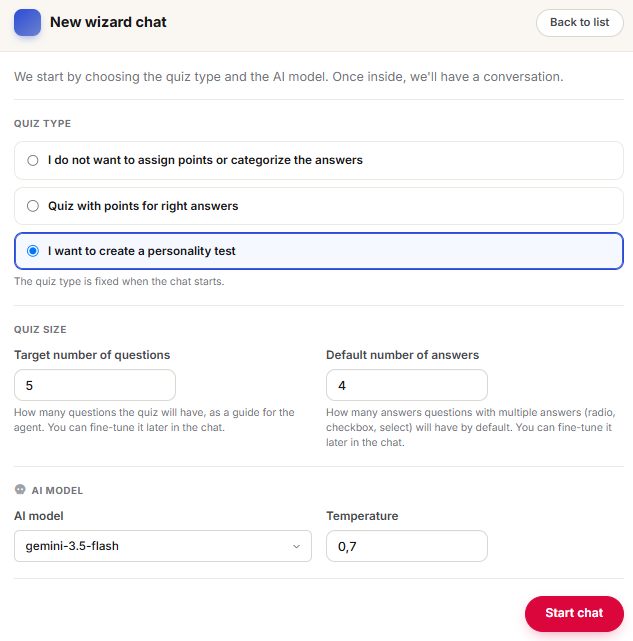
Task: Click the Back to list button
Action: coord(579,22)
